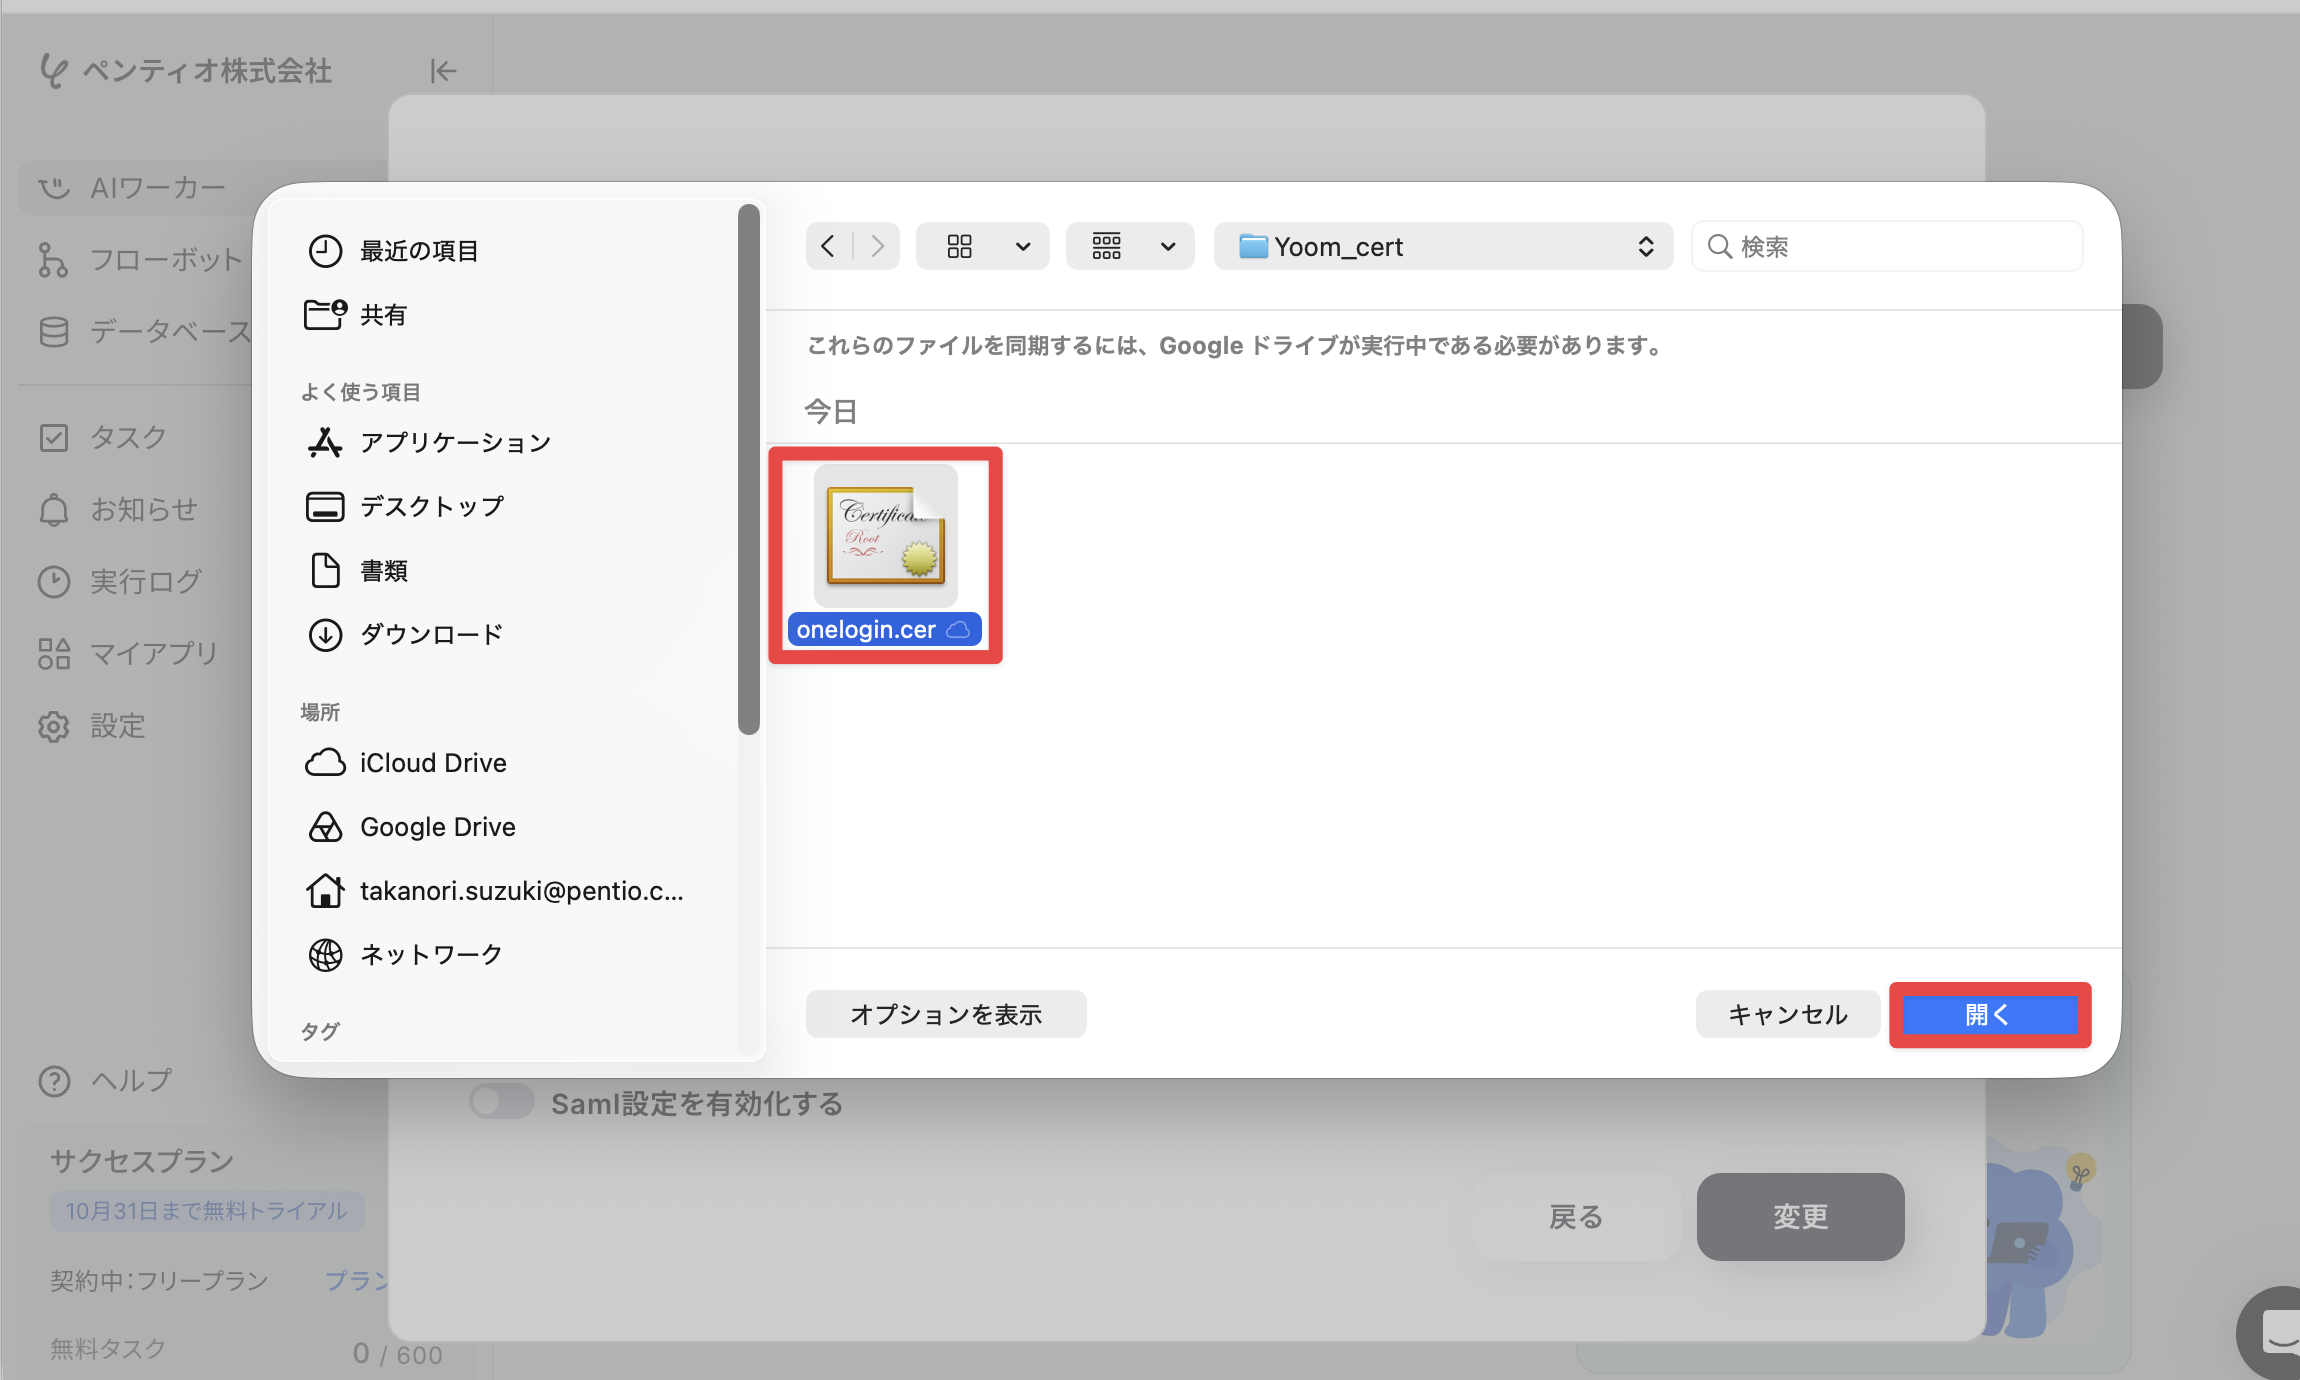
Task: Click Cancel (キャンセル) button
Action: (1788, 1014)
